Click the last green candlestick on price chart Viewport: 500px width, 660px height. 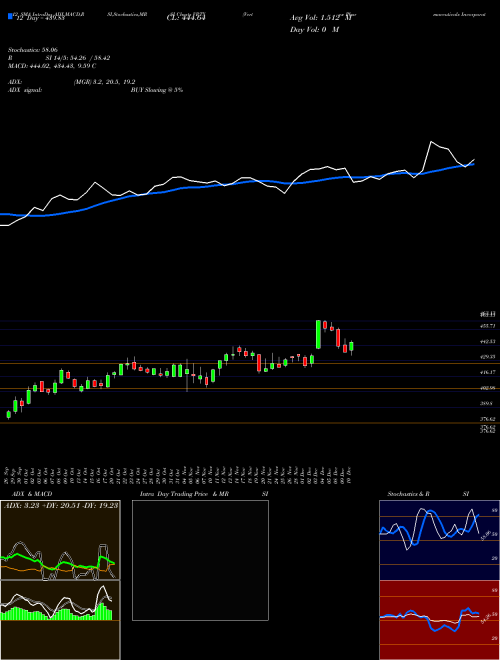click(351, 346)
